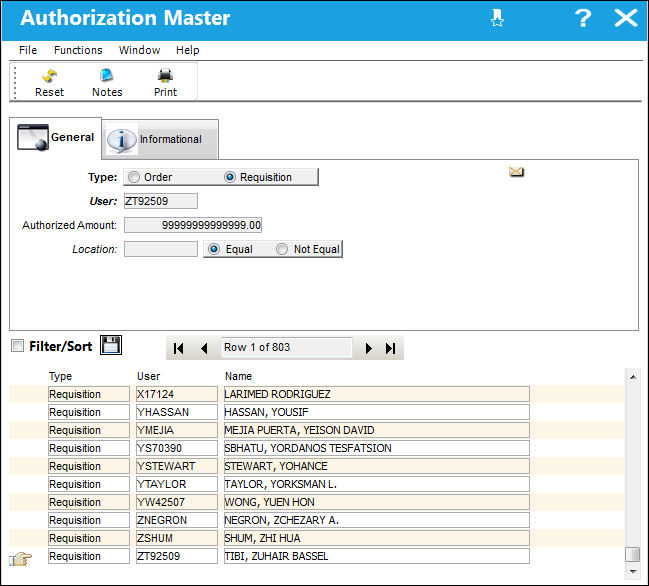Select user cell ZNEGRON
Viewport: 649px width, 586px height.
click(177, 520)
